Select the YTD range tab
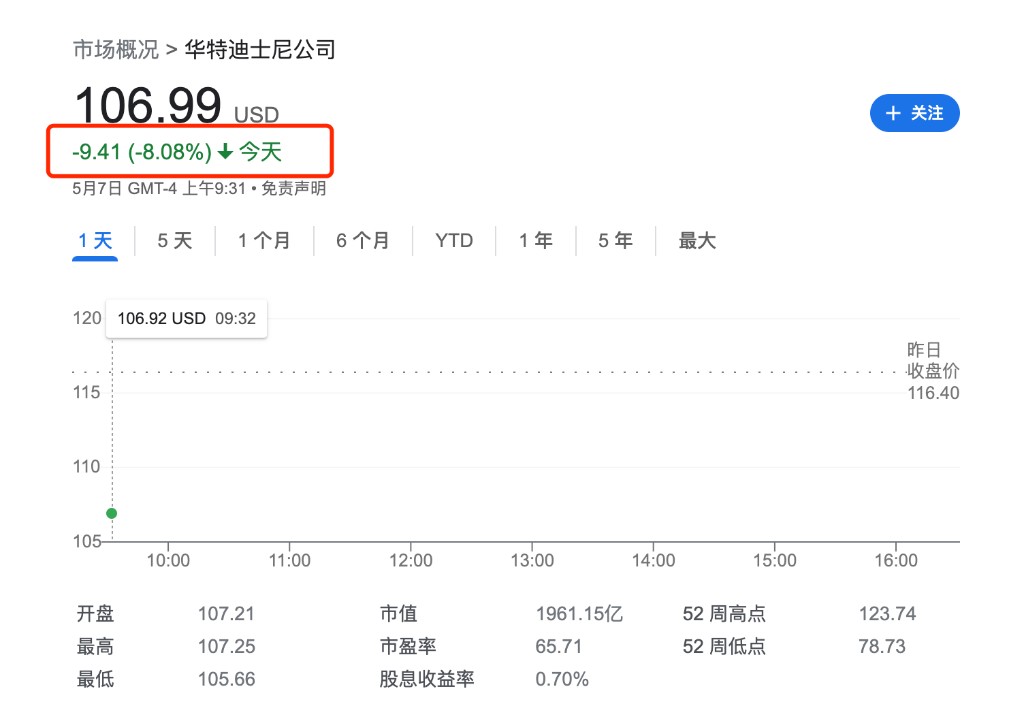This screenshot has width=1024, height=708. coord(454,241)
